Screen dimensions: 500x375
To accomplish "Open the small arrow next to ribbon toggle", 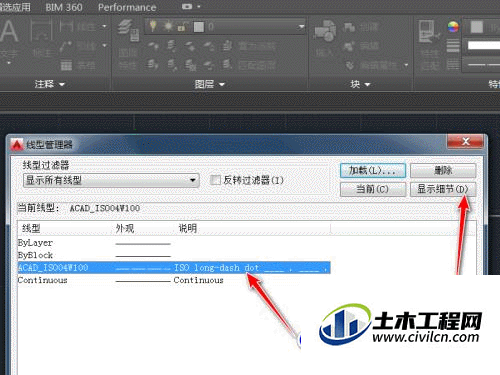I will (199, 6).
